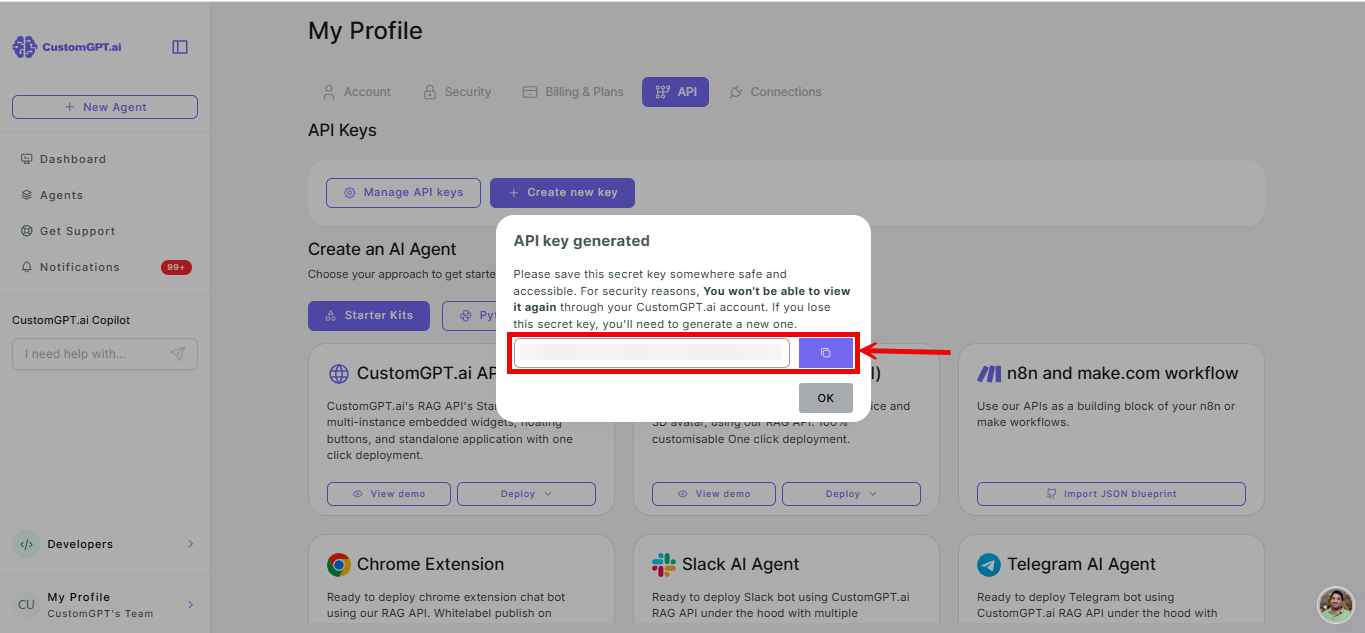Viewport: 1365px width, 633px height.
Task: Click the Telegram AI Agent icon
Action: (989, 565)
